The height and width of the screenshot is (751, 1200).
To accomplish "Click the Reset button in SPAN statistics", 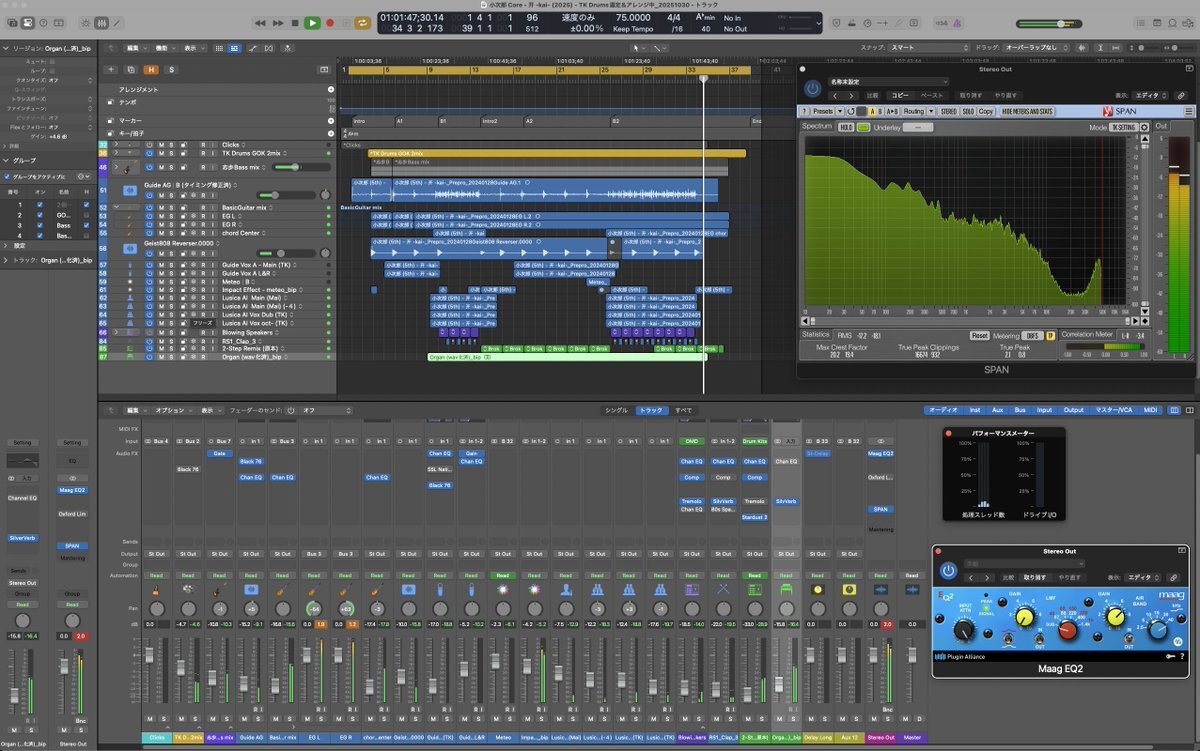I will coord(979,335).
